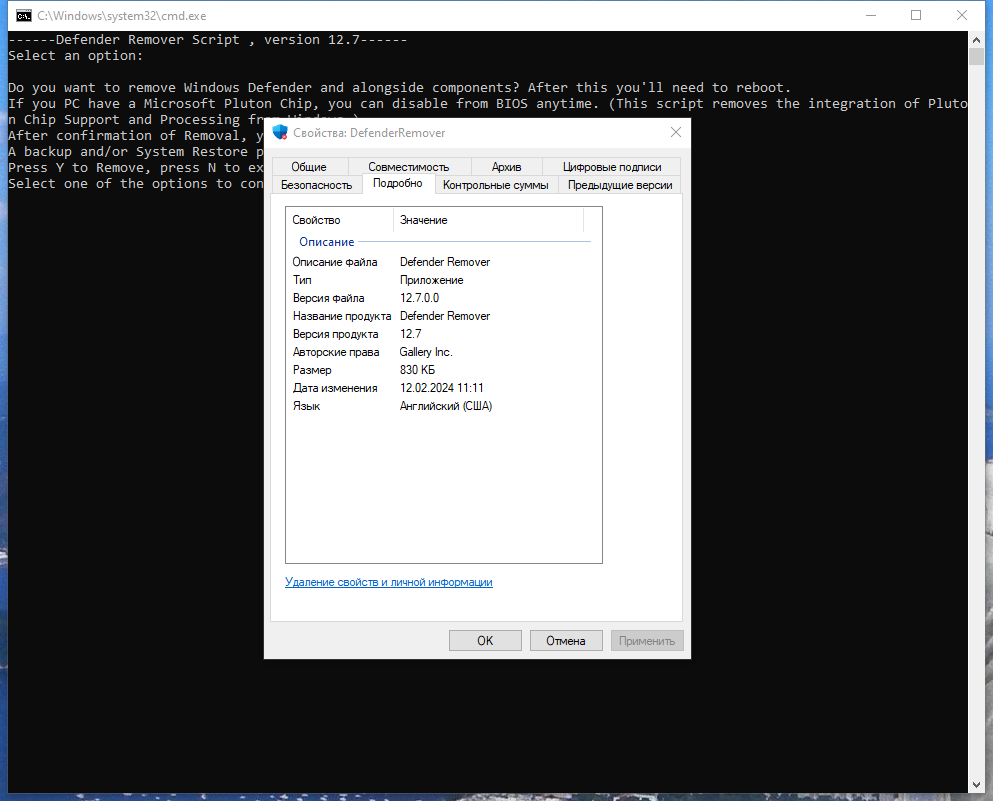Switch to the Общие tab

[x=309, y=167]
